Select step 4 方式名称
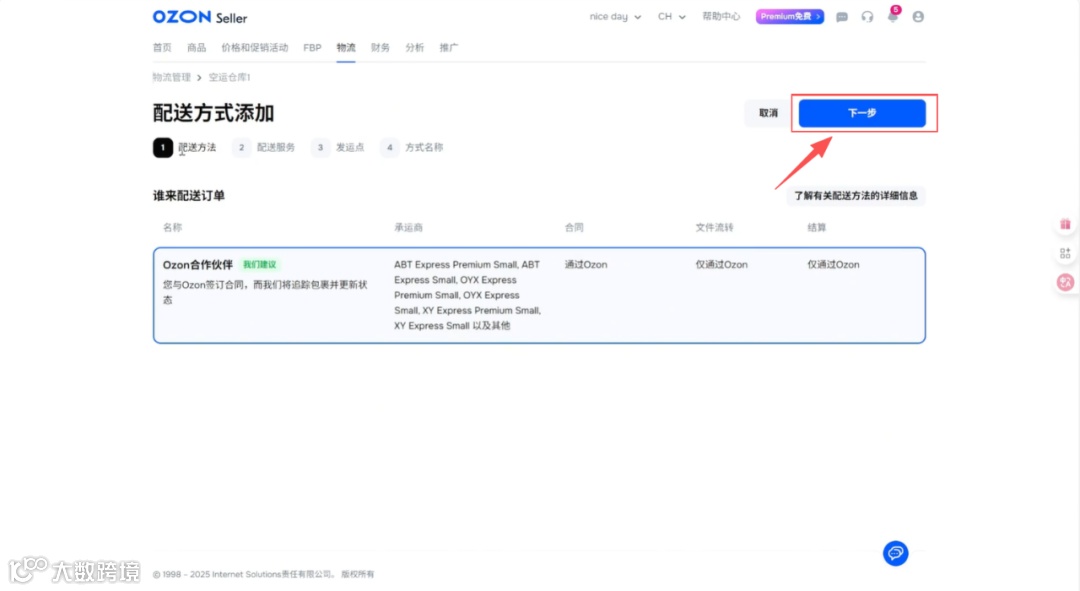 coord(411,147)
